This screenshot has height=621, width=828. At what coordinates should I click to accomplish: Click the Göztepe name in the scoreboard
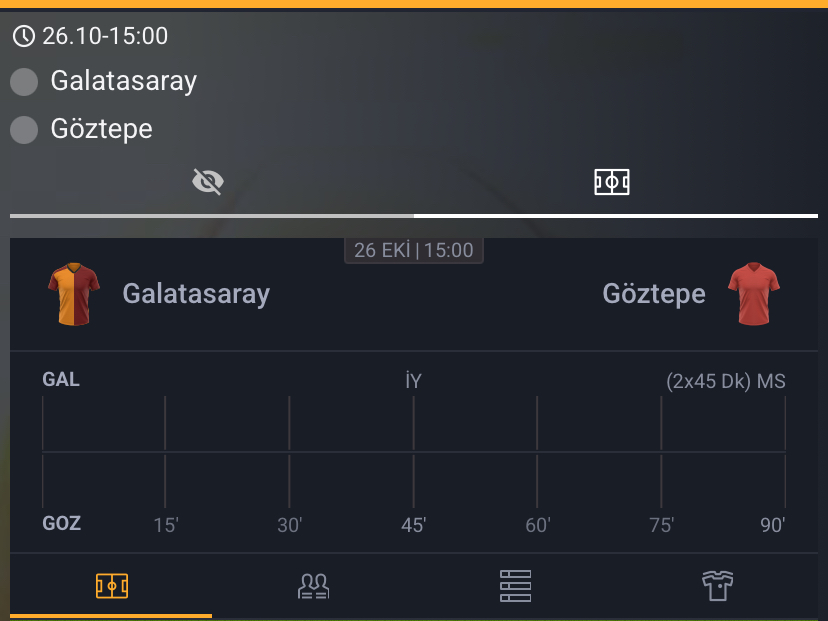coord(654,294)
